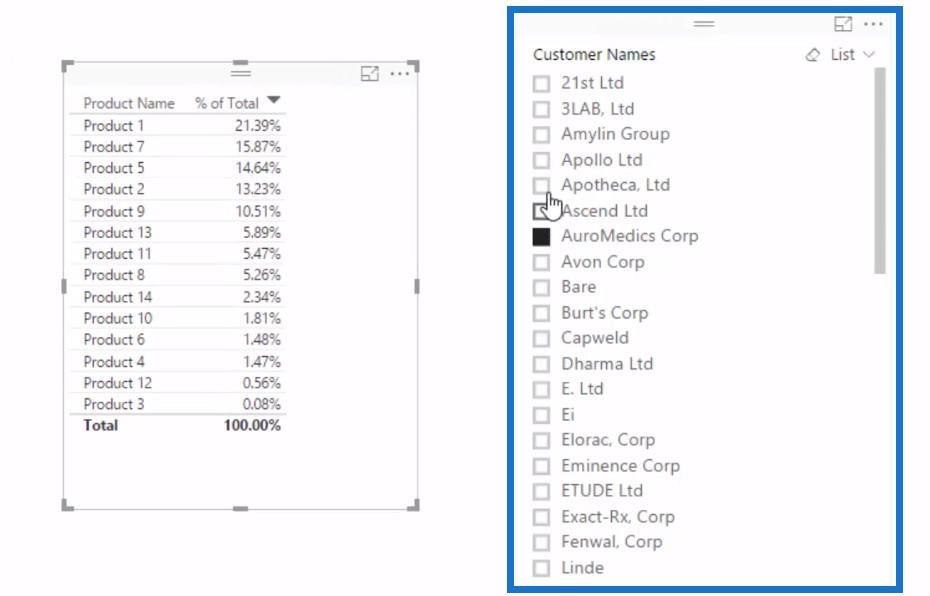Select the Product 4 row name
The height and width of the screenshot is (596, 930).
click(113, 362)
